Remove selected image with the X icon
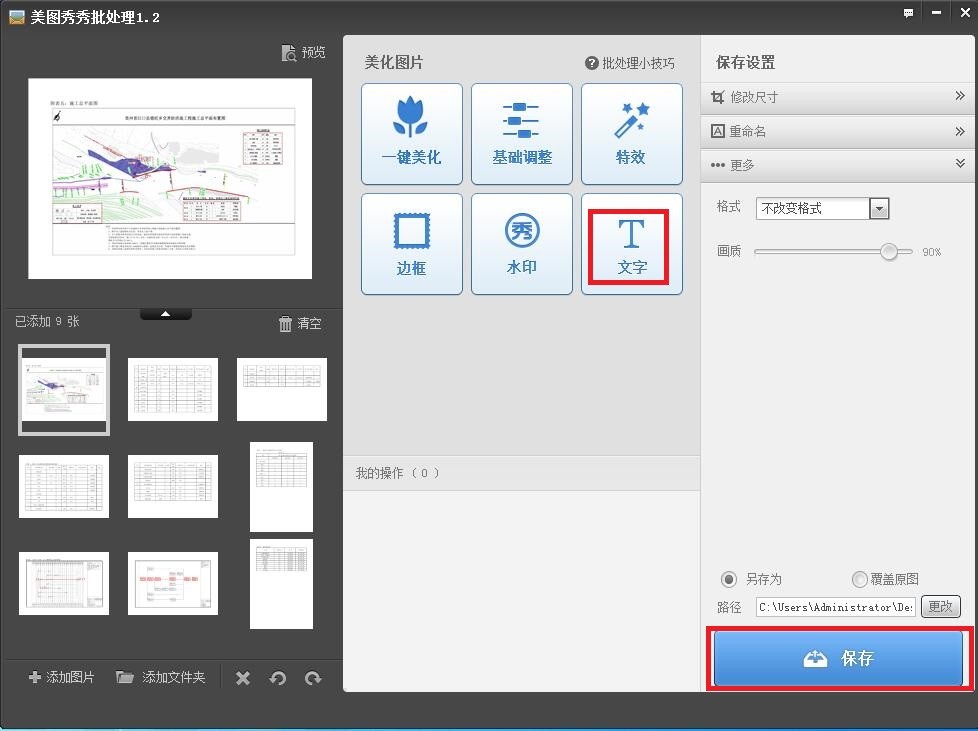The width and height of the screenshot is (978, 731). 243,678
